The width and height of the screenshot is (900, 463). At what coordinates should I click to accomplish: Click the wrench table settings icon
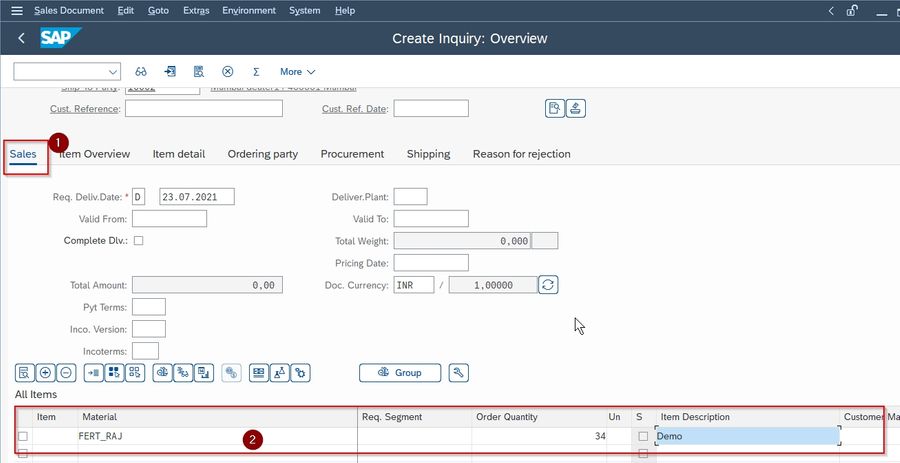click(x=459, y=373)
